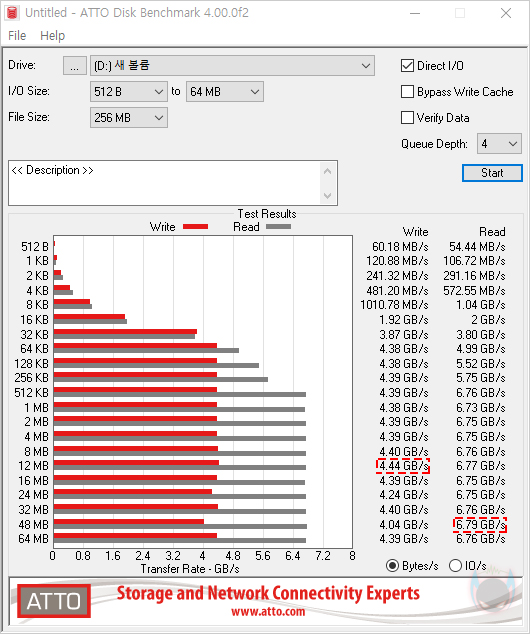The image size is (530, 634).
Task: Open the www.atto.com link
Action: tap(268, 611)
